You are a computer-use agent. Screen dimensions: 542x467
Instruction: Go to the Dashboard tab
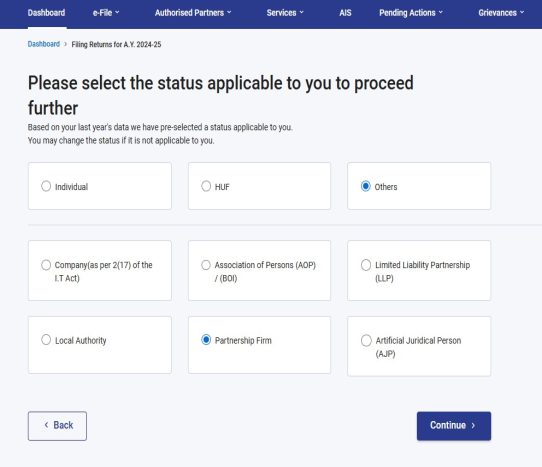coord(46,13)
